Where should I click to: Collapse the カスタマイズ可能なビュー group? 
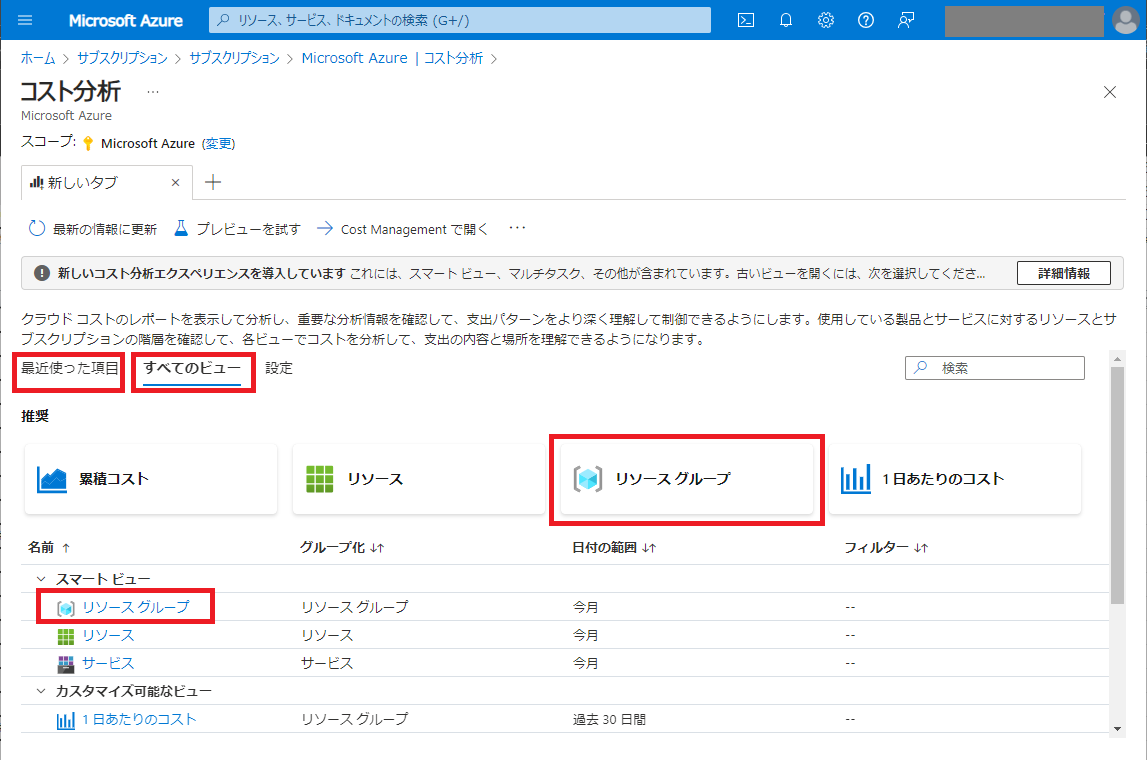pos(41,691)
